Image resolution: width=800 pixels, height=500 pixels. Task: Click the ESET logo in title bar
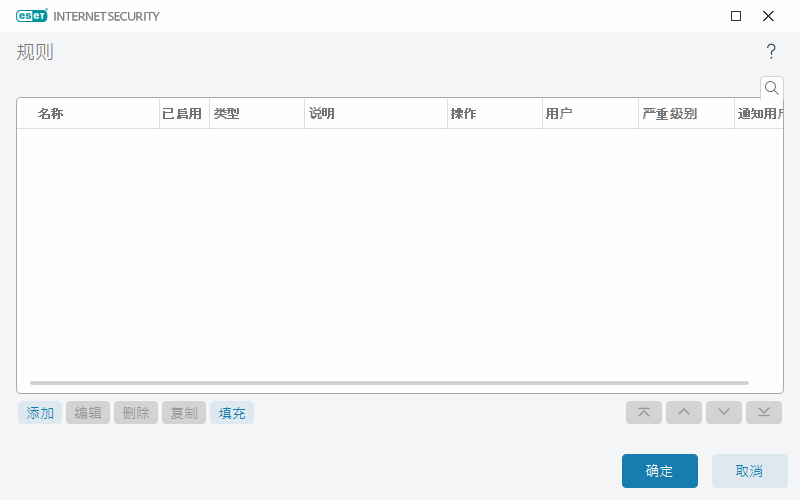coord(32,16)
